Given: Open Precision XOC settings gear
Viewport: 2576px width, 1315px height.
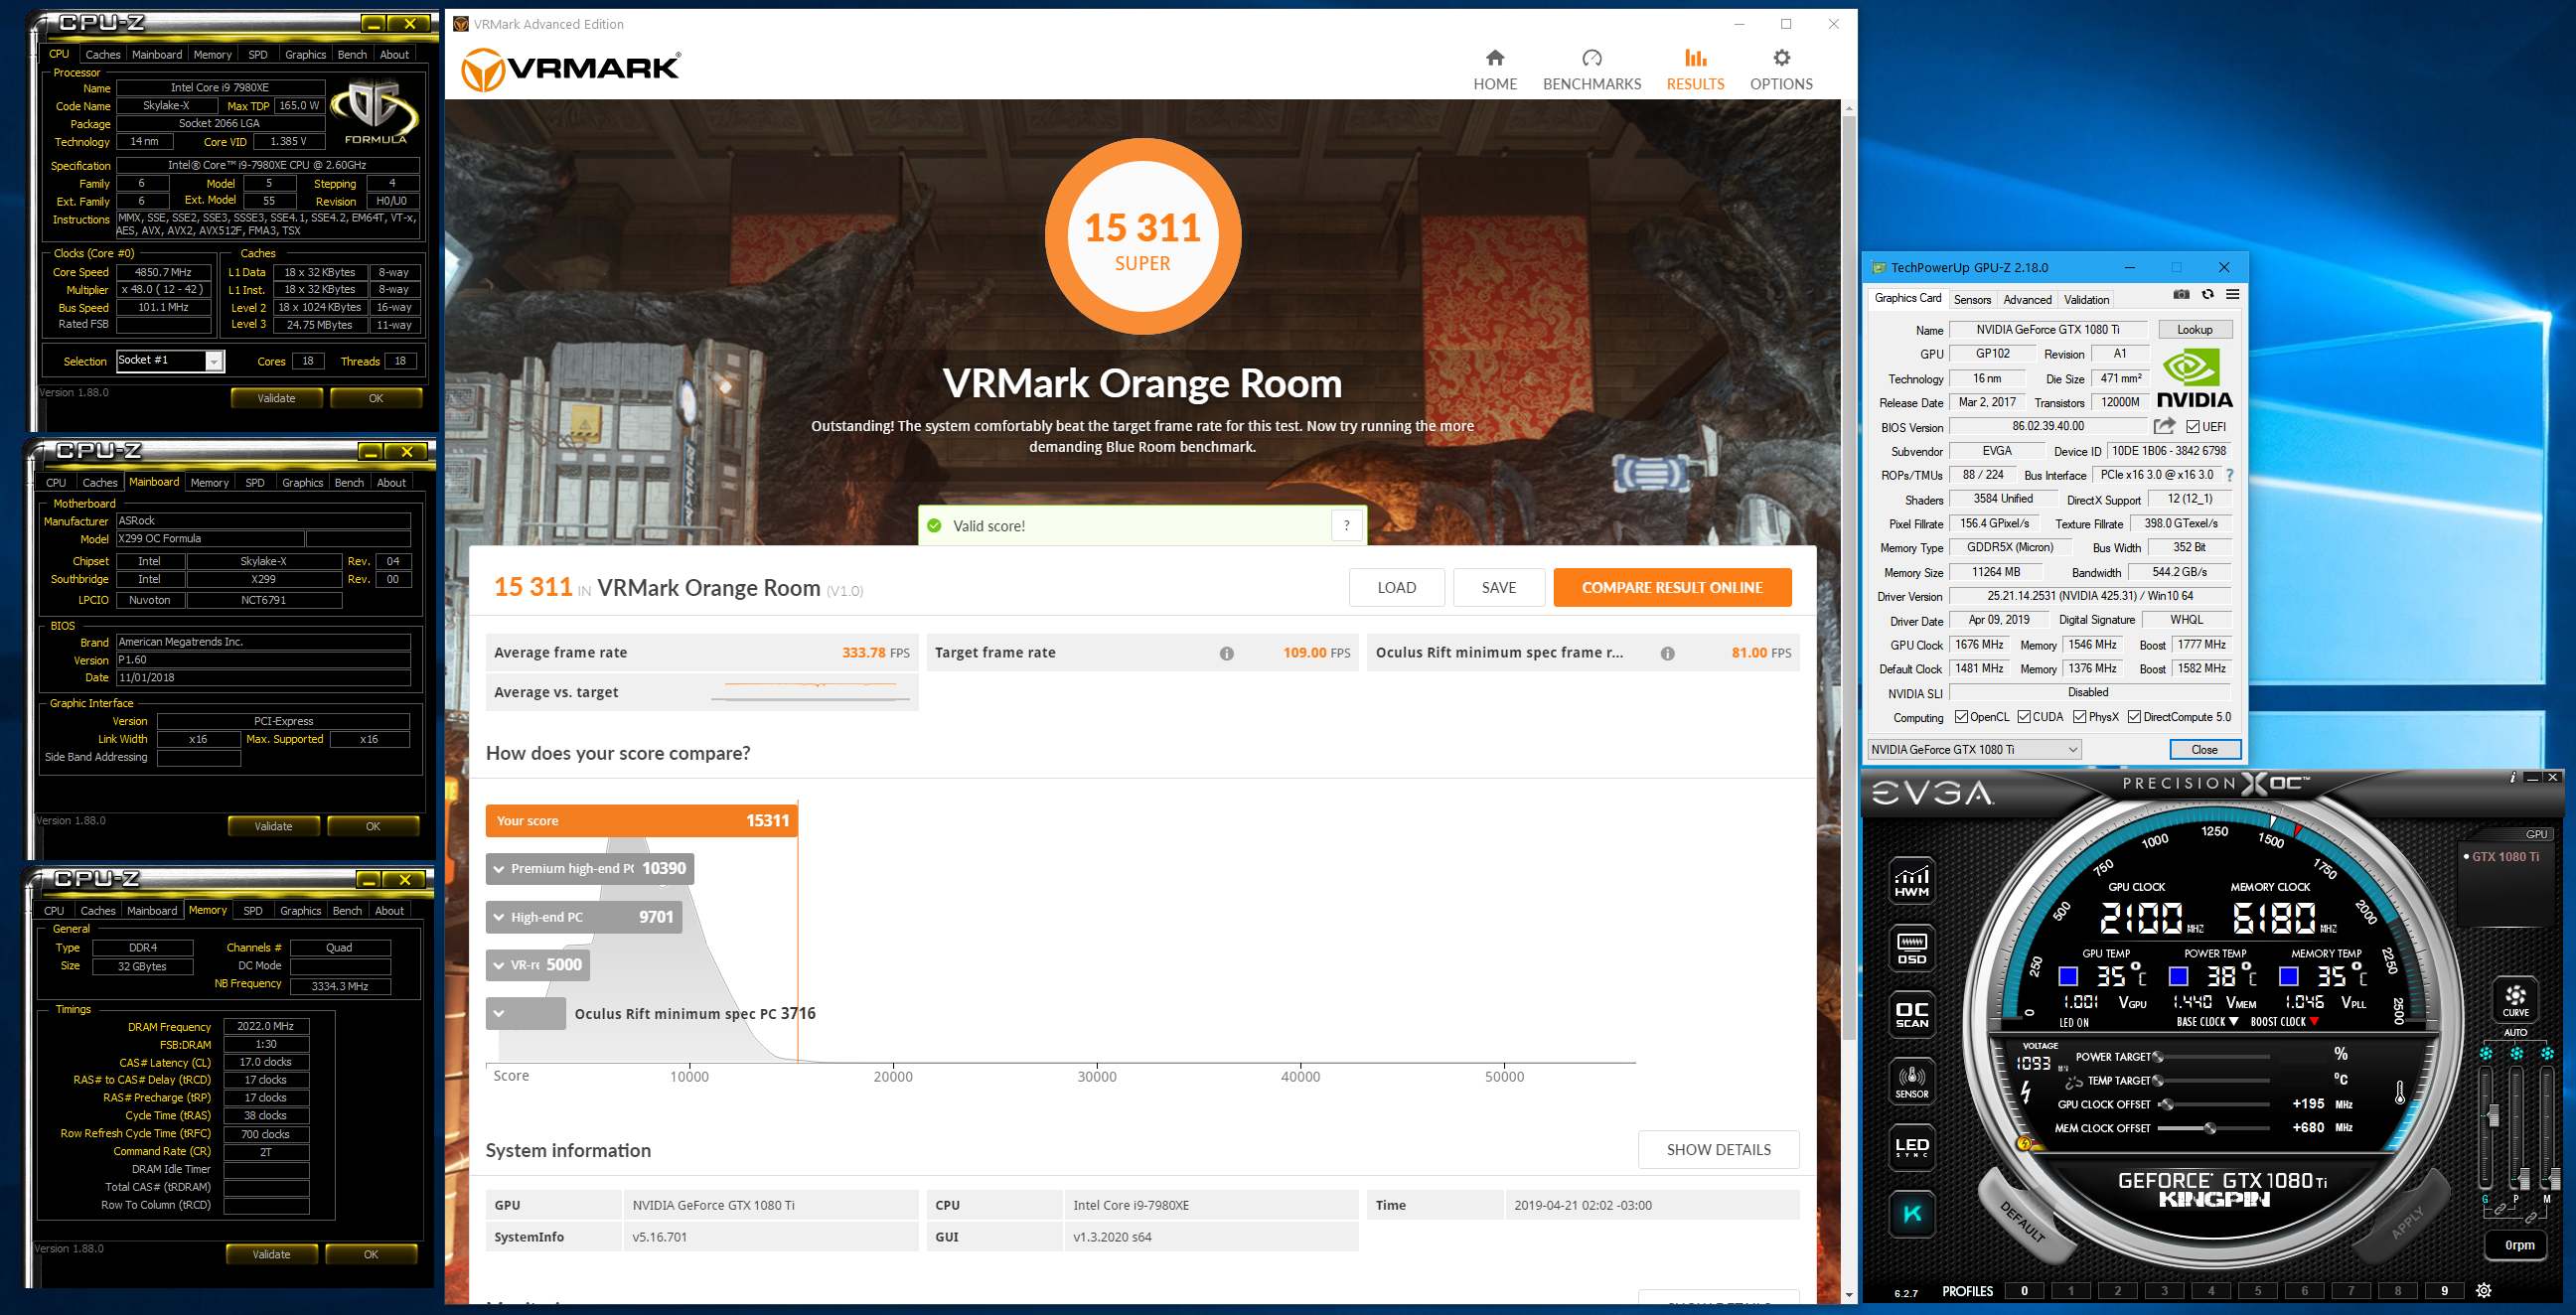Looking at the screenshot, I should point(2483,1291).
